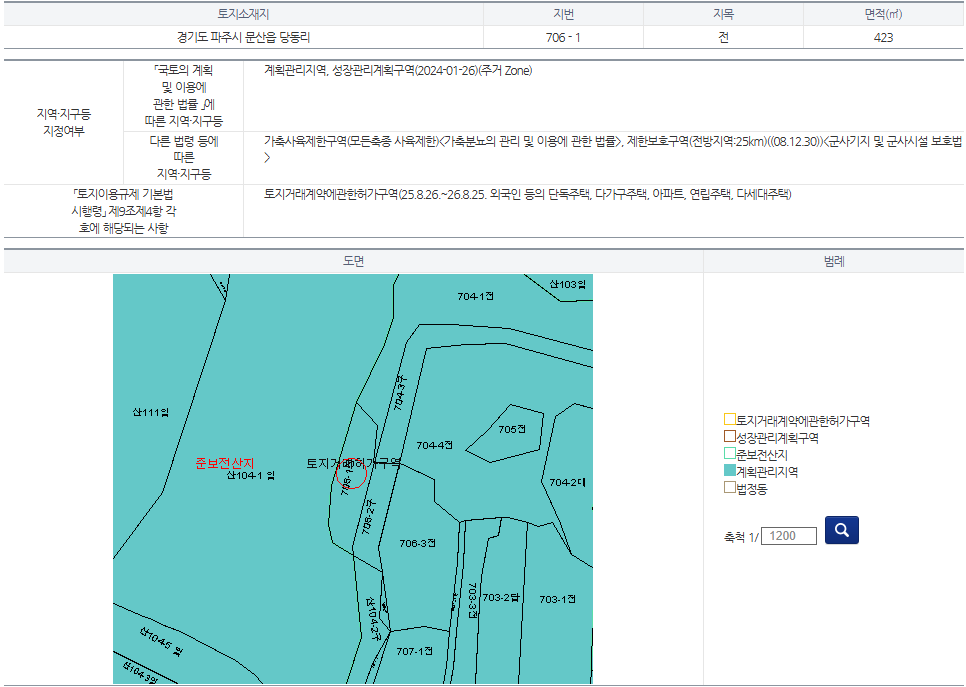Click the red circle marker on parcel 706-1
This screenshot has height=687, width=966.
click(x=352, y=470)
